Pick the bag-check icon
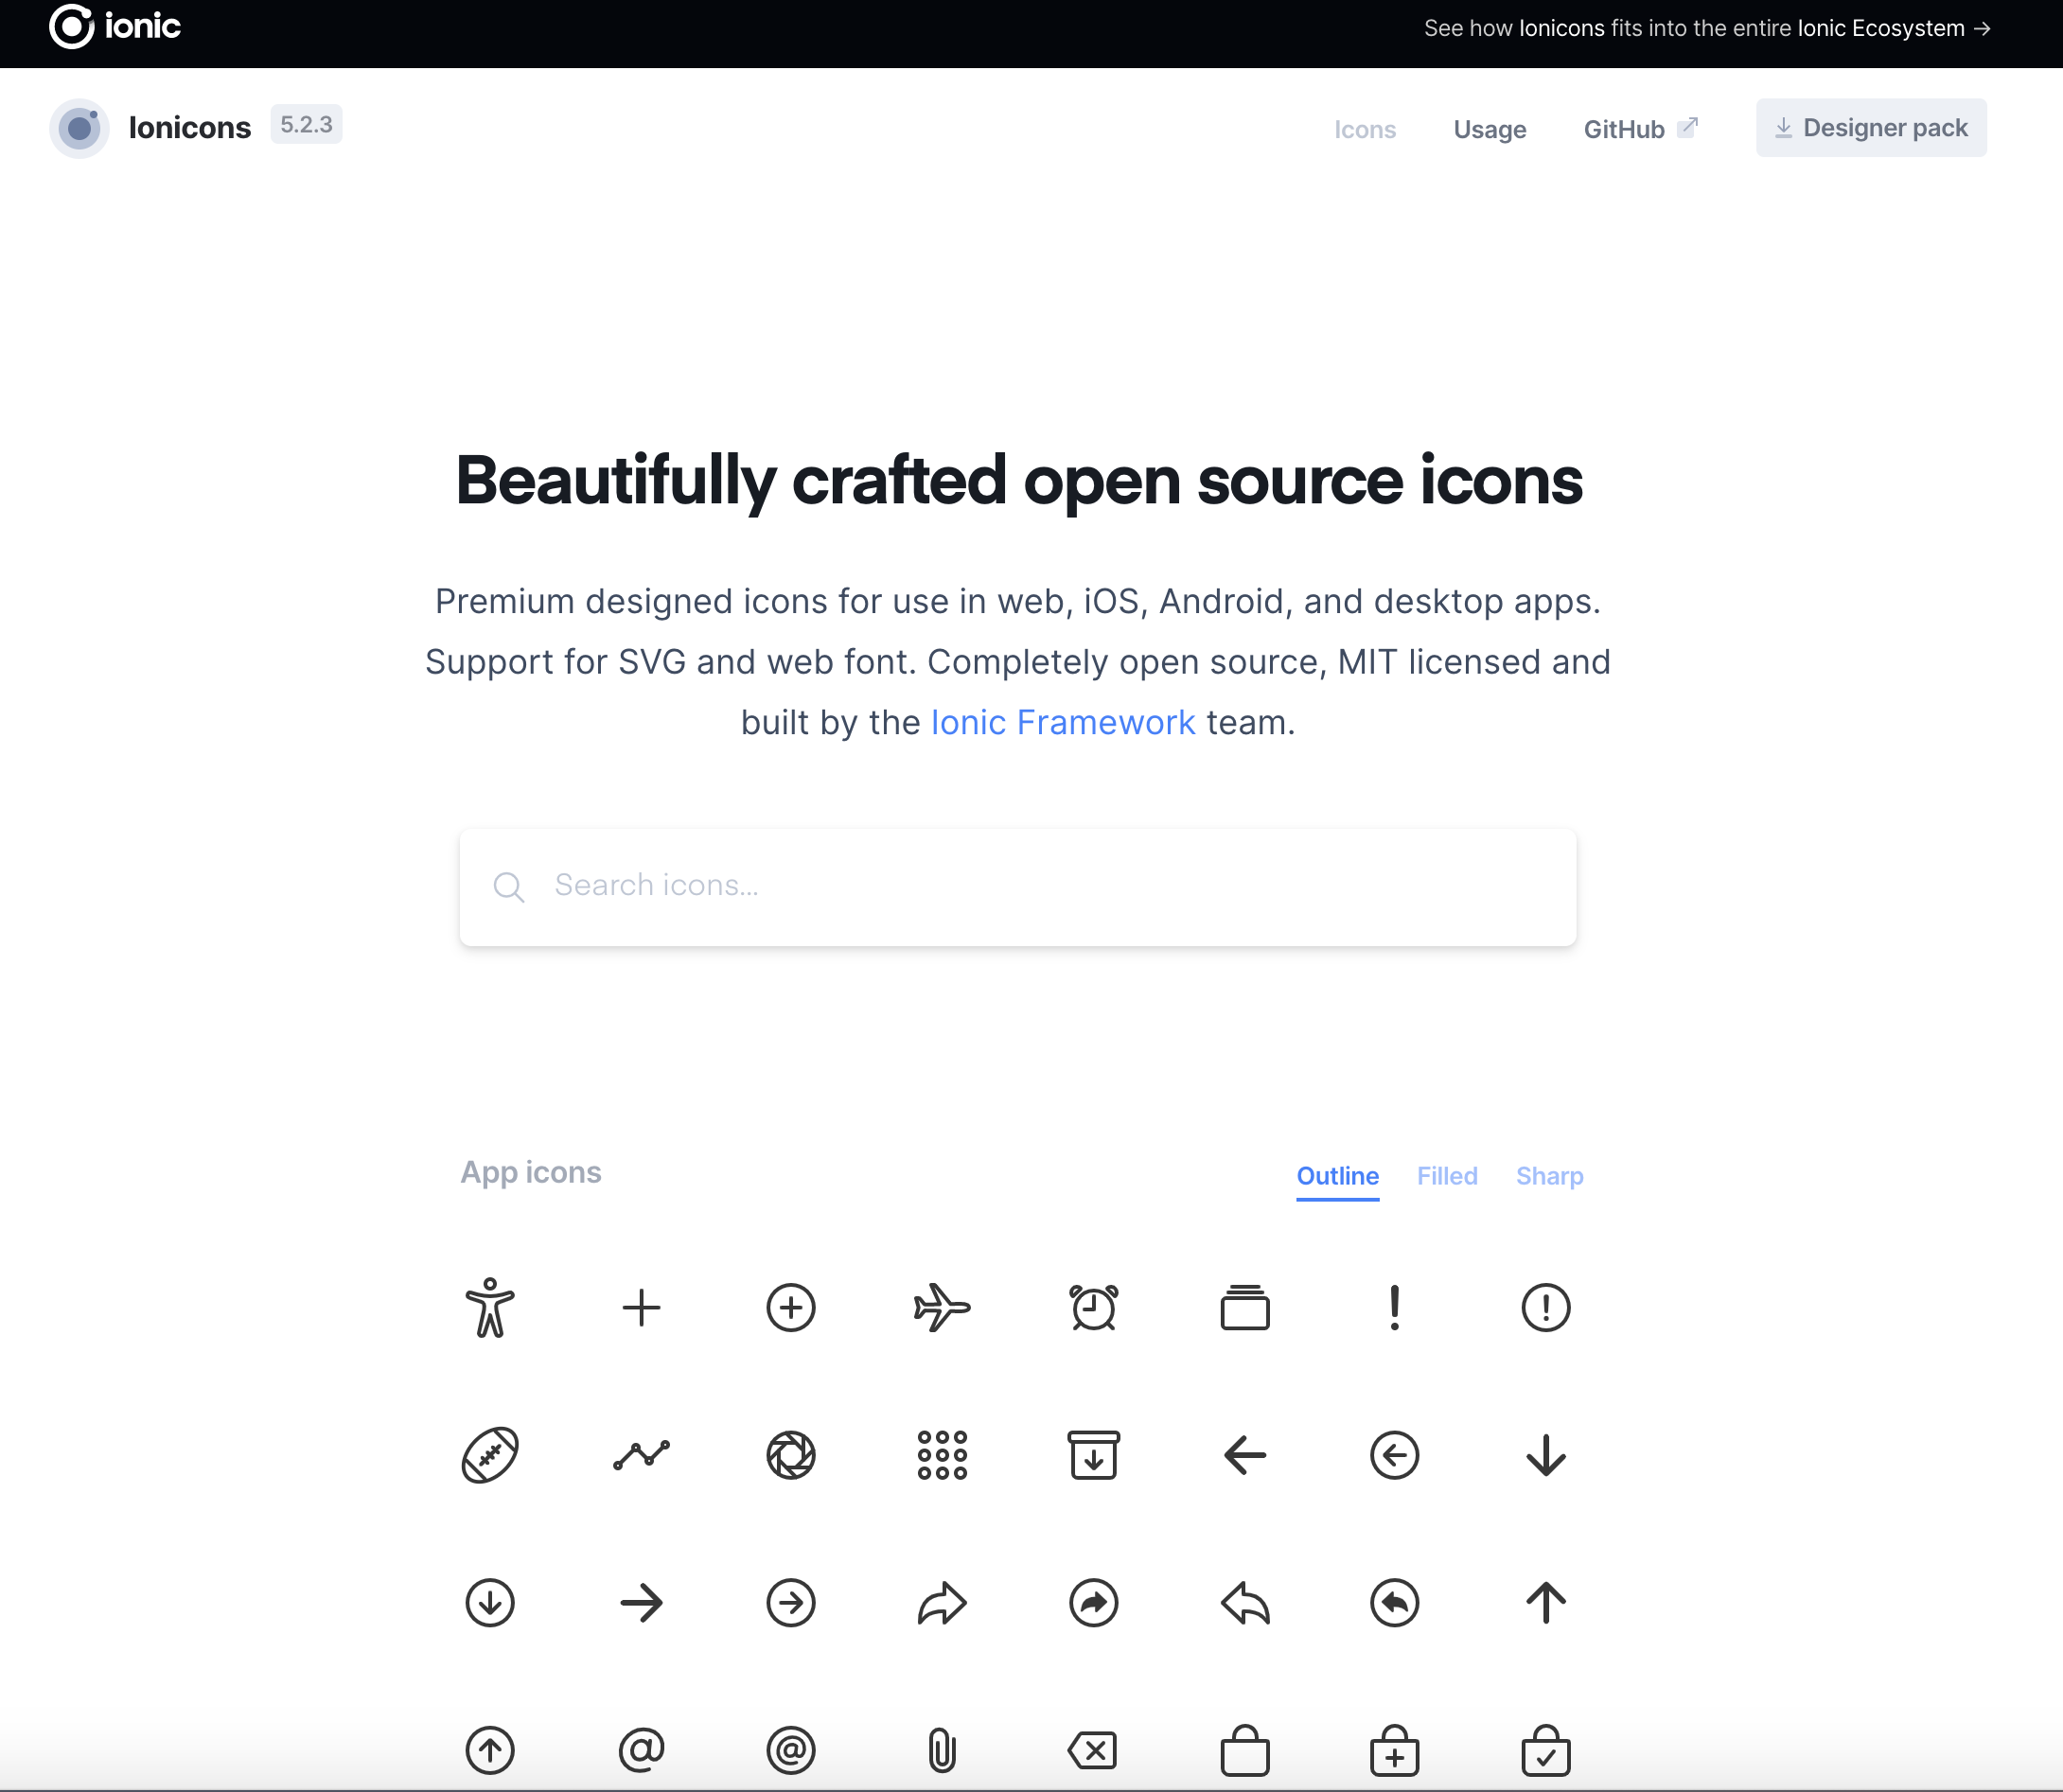2063x1792 pixels. click(x=1546, y=1750)
